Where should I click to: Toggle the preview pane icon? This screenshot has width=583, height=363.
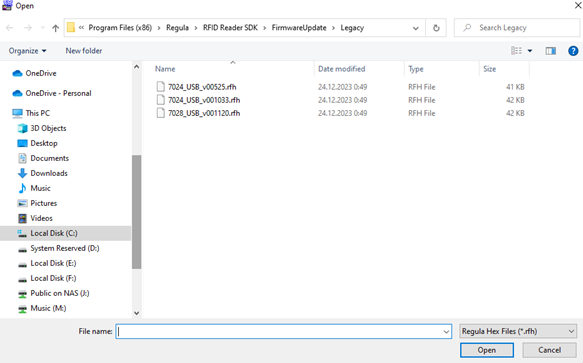pyautogui.click(x=551, y=51)
